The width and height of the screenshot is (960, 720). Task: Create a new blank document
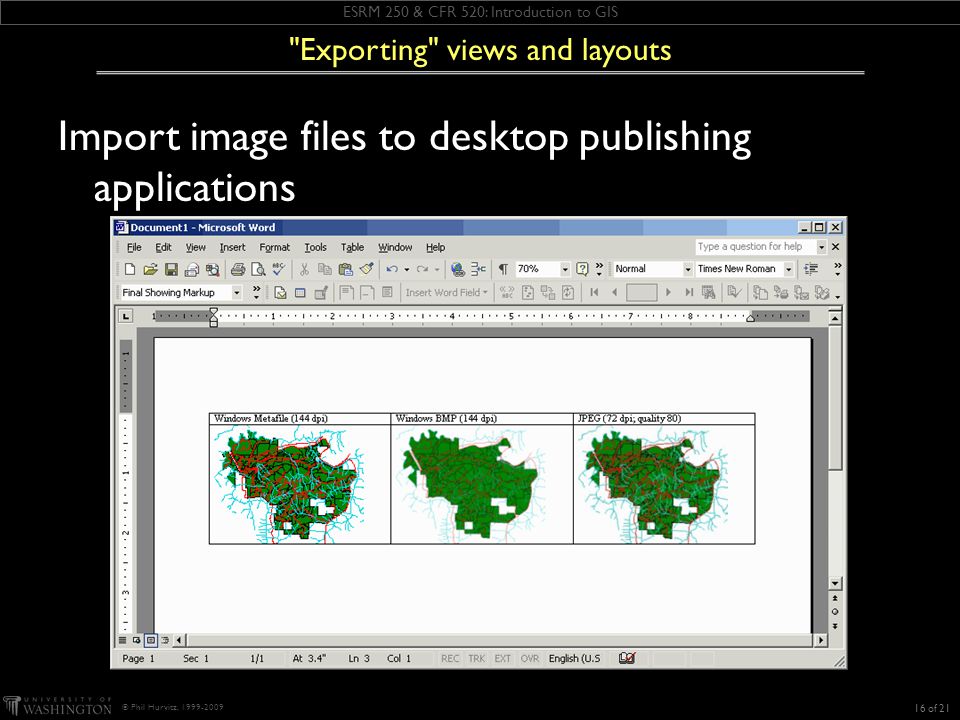click(130, 269)
